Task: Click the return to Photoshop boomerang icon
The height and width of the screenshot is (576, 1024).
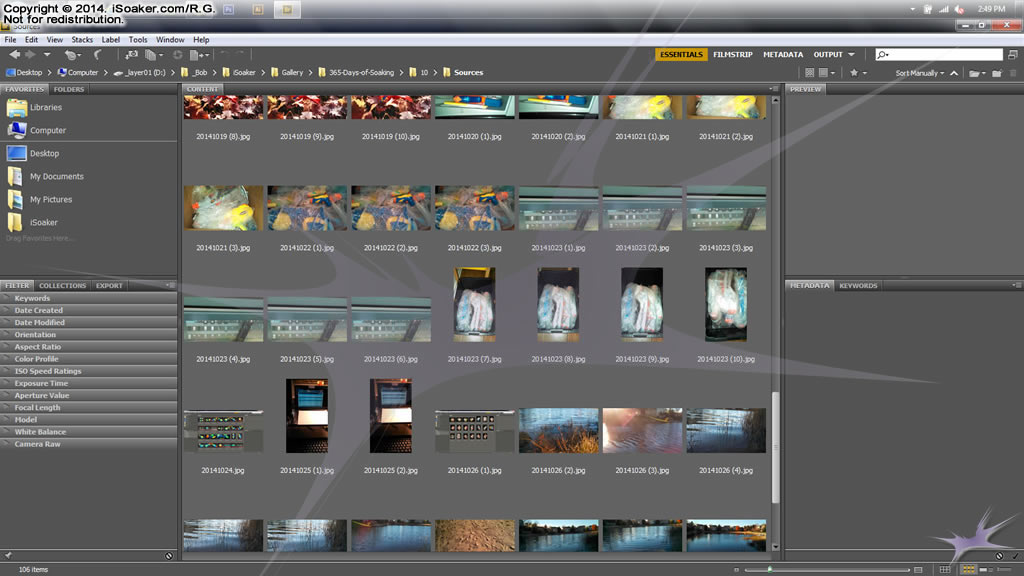Action: tap(97, 55)
